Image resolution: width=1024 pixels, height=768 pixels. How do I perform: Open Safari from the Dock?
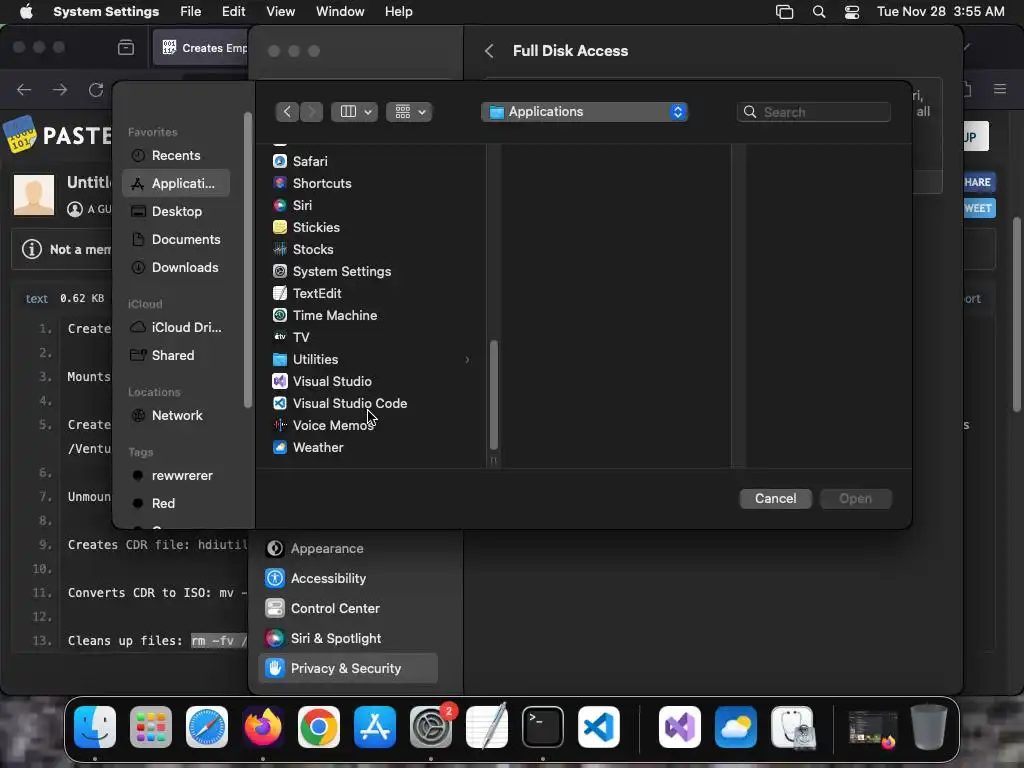tap(207, 727)
